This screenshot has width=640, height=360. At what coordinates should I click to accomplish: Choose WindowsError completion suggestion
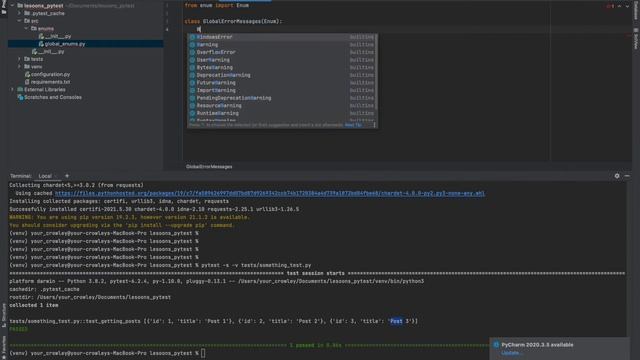click(x=282, y=37)
